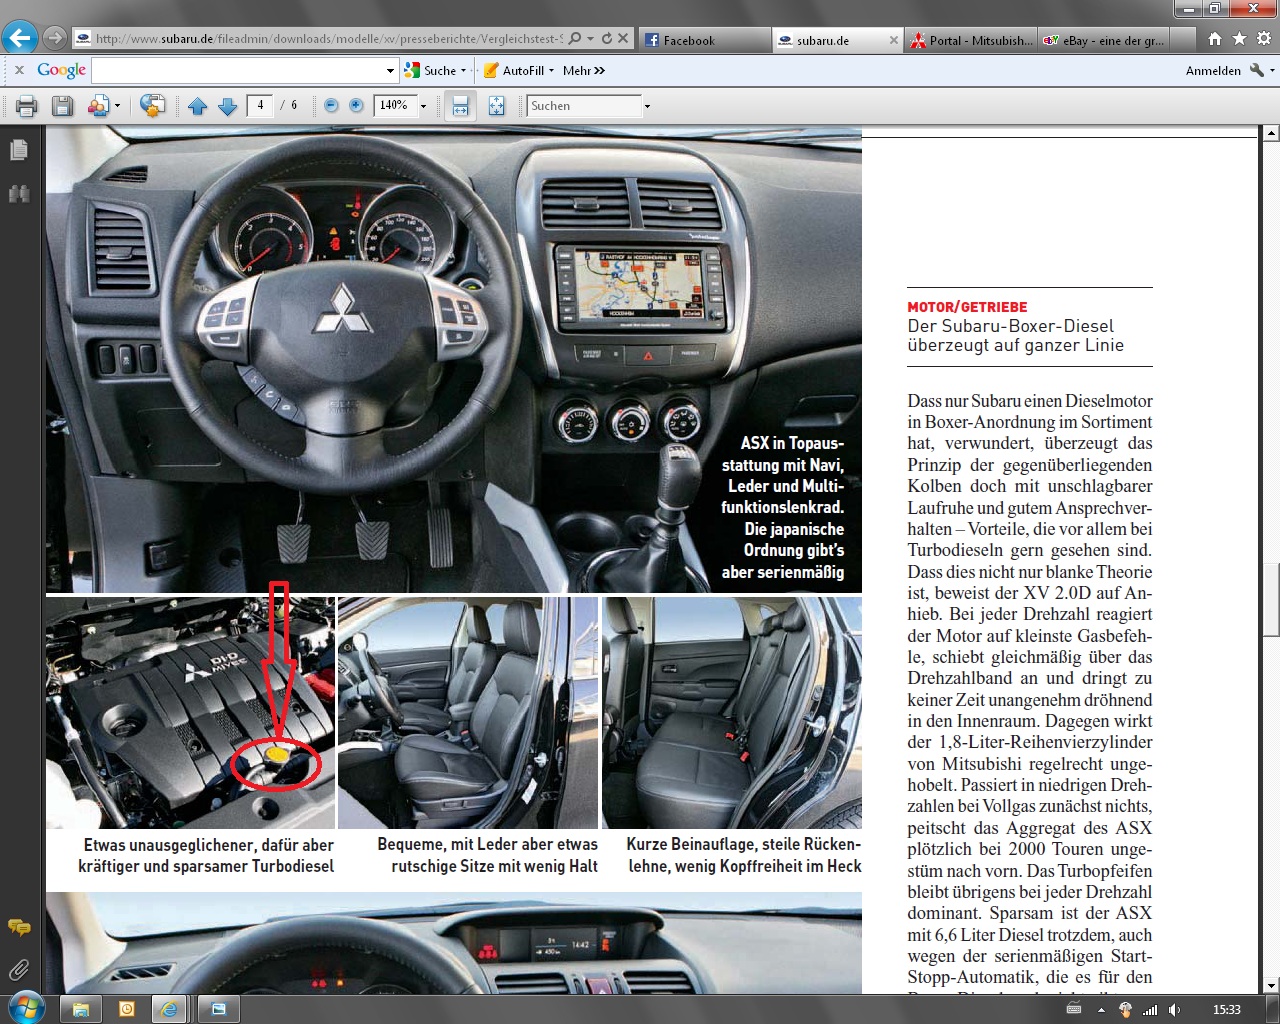Click Anmelden in the Google toolbar

(x=1213, y=71)
